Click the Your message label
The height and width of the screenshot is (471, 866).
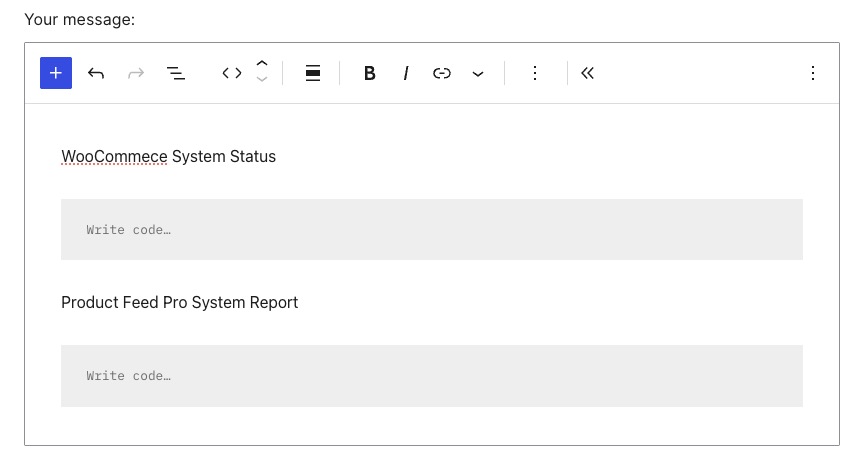point(80,19)
